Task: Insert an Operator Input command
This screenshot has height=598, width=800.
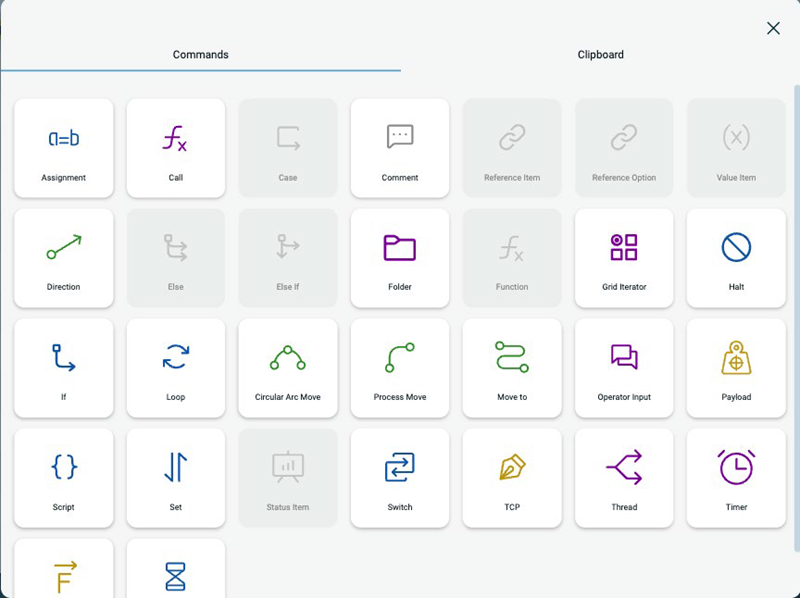Action: (624, 368)
